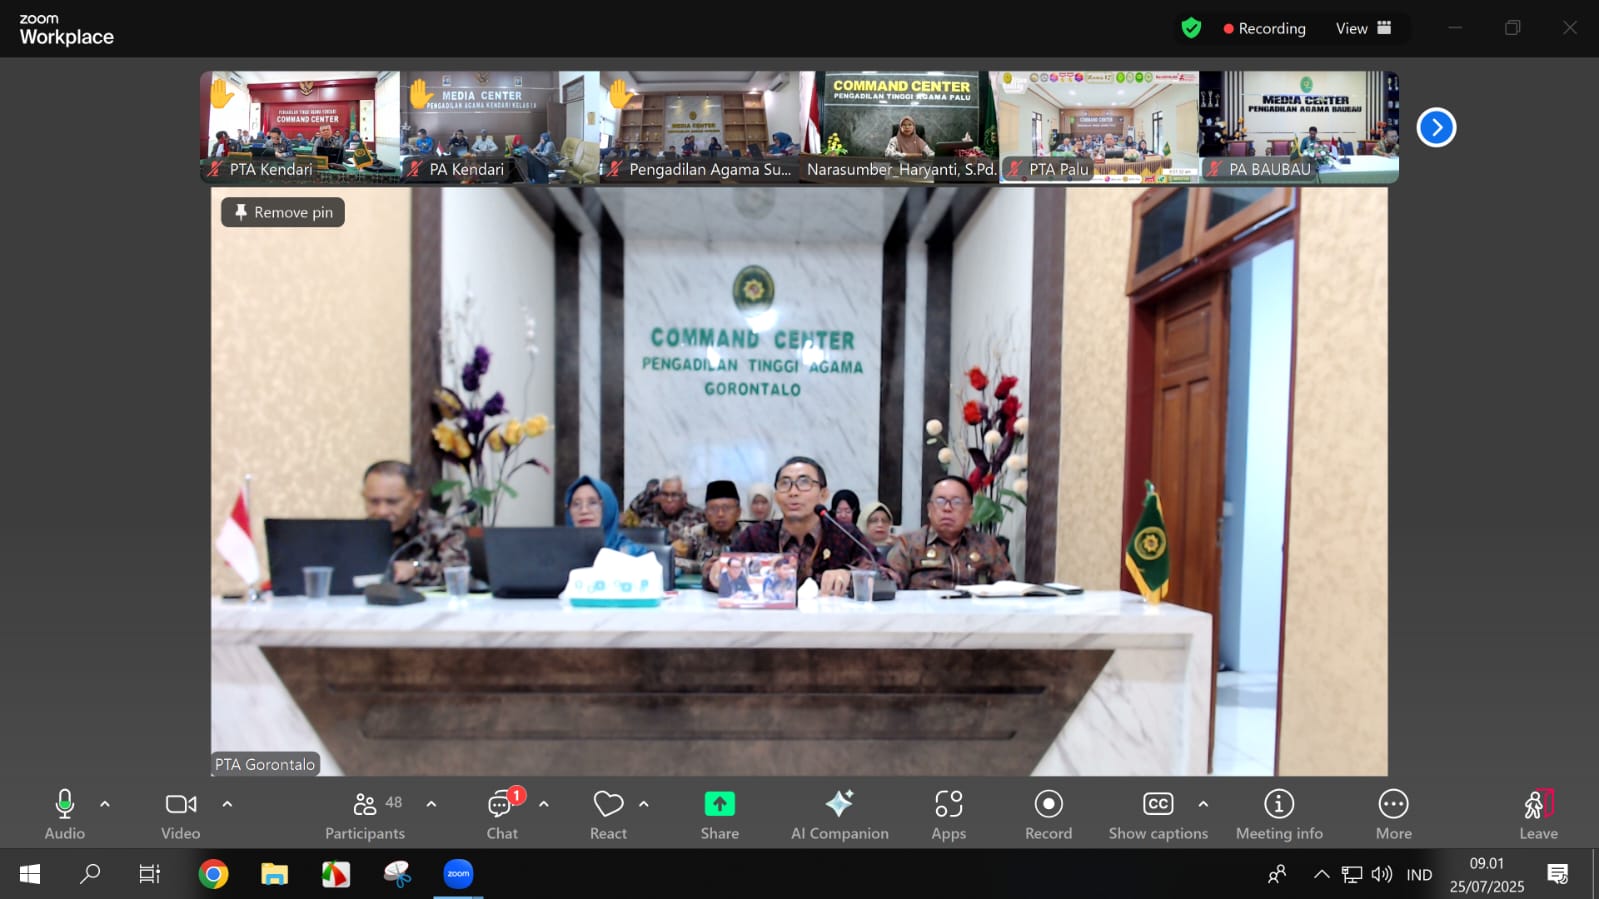The image size is (1599, 899).
Task: Open the Meeting info icon
Action: click(1278, 805)
